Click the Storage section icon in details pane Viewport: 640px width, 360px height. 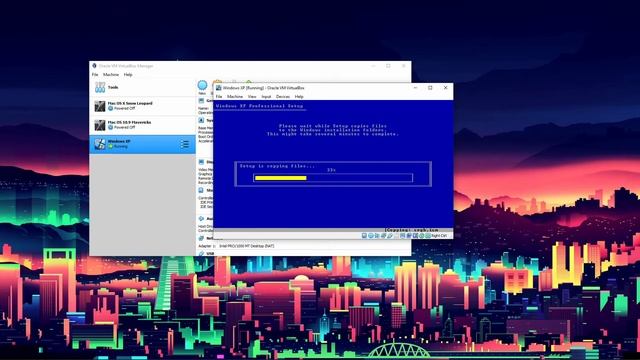pyautogui.click(x=201, y=190)
